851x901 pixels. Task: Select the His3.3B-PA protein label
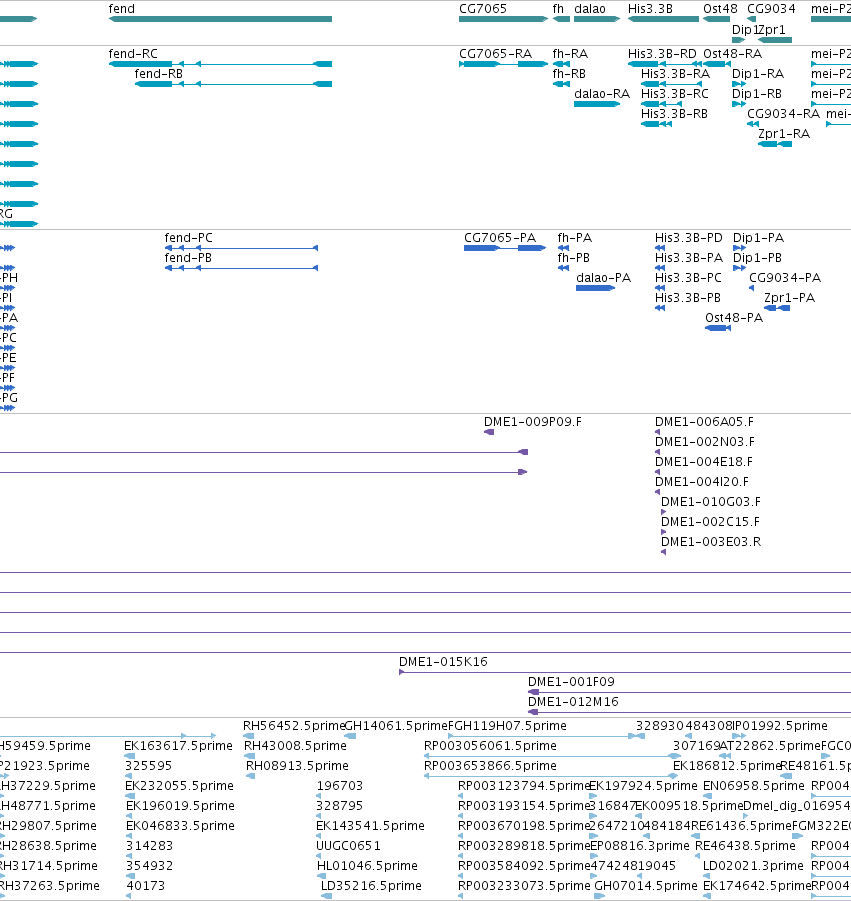(x=689, y=257)
